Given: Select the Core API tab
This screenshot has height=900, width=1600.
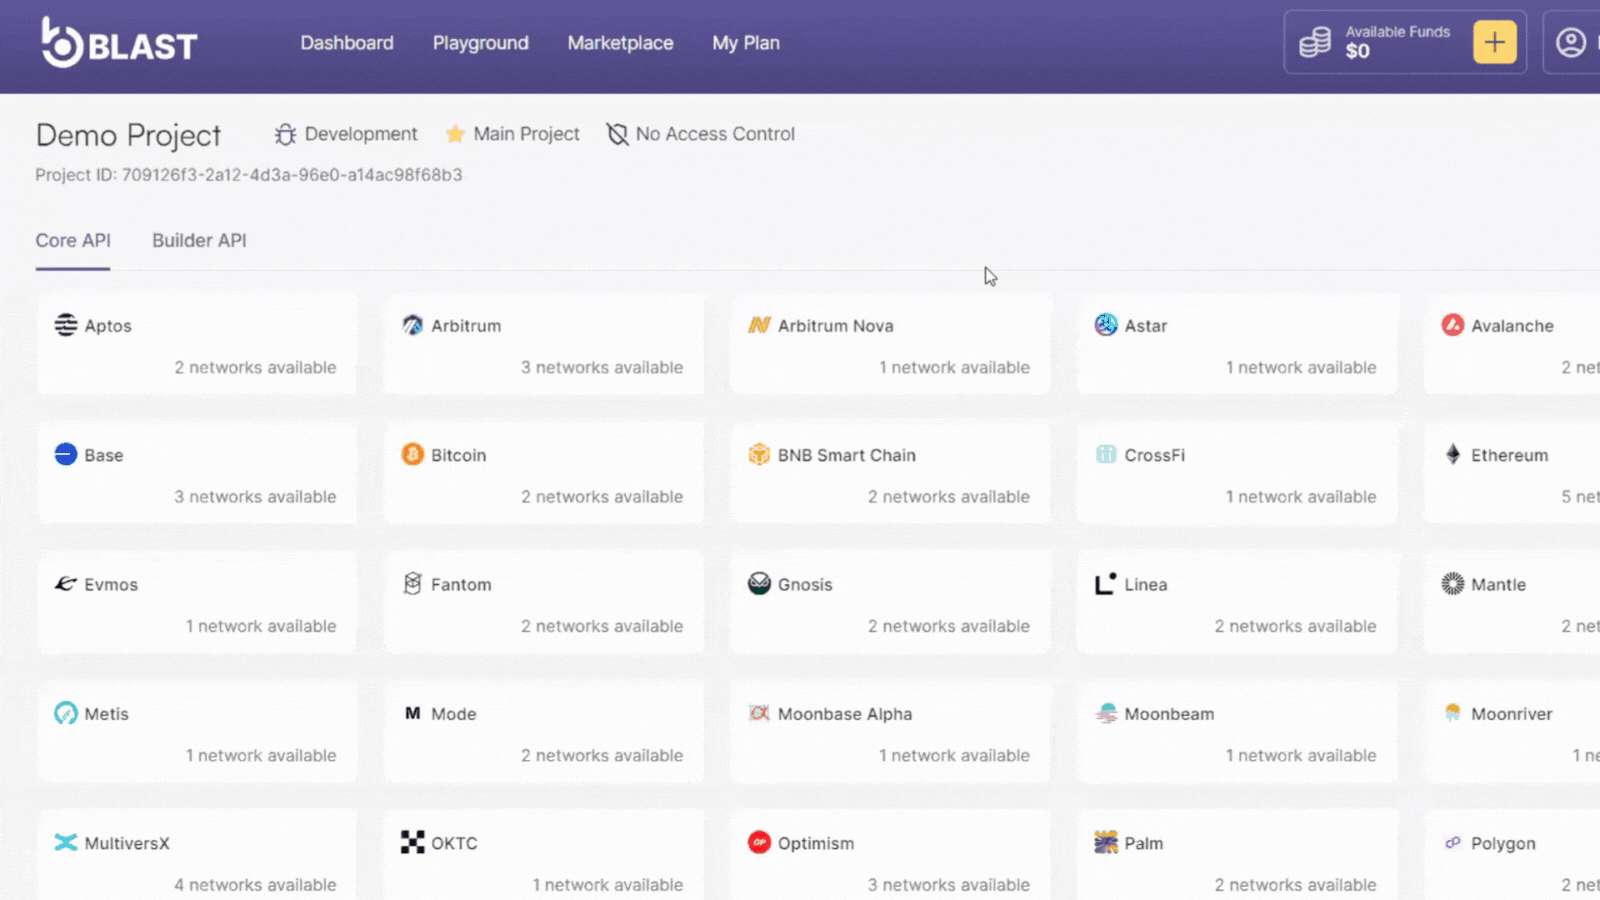Looking at the screenshot, I should tap(73, 241).
